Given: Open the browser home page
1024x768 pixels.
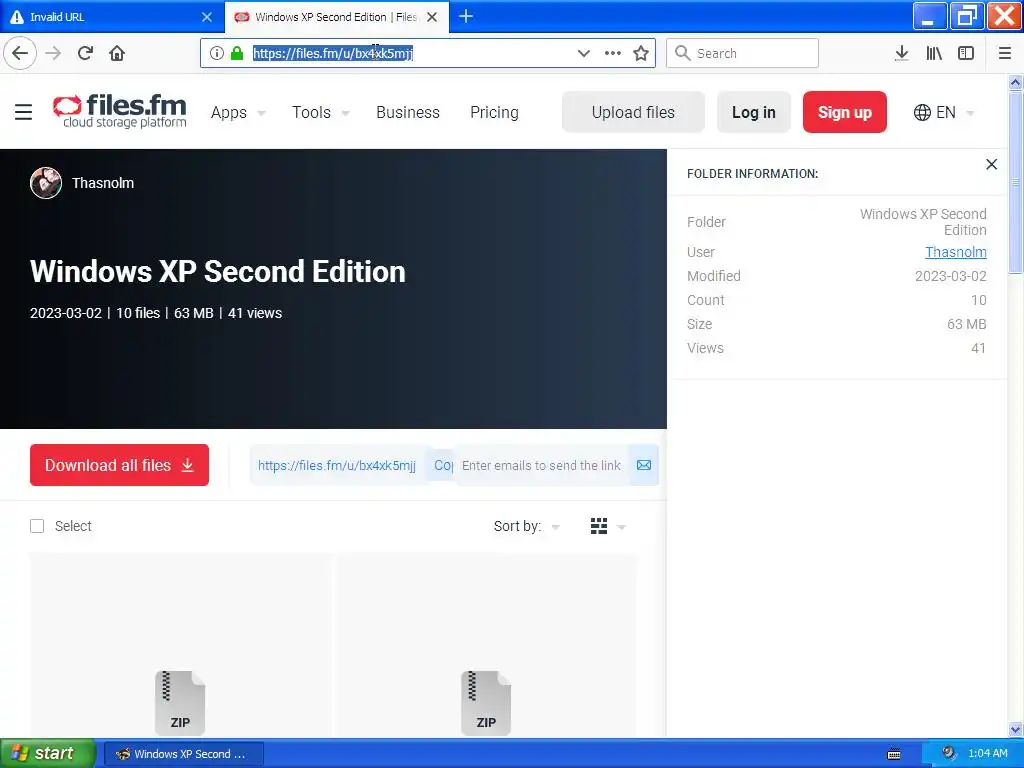Looking at the screenshot, I should [x=117, y=53].
